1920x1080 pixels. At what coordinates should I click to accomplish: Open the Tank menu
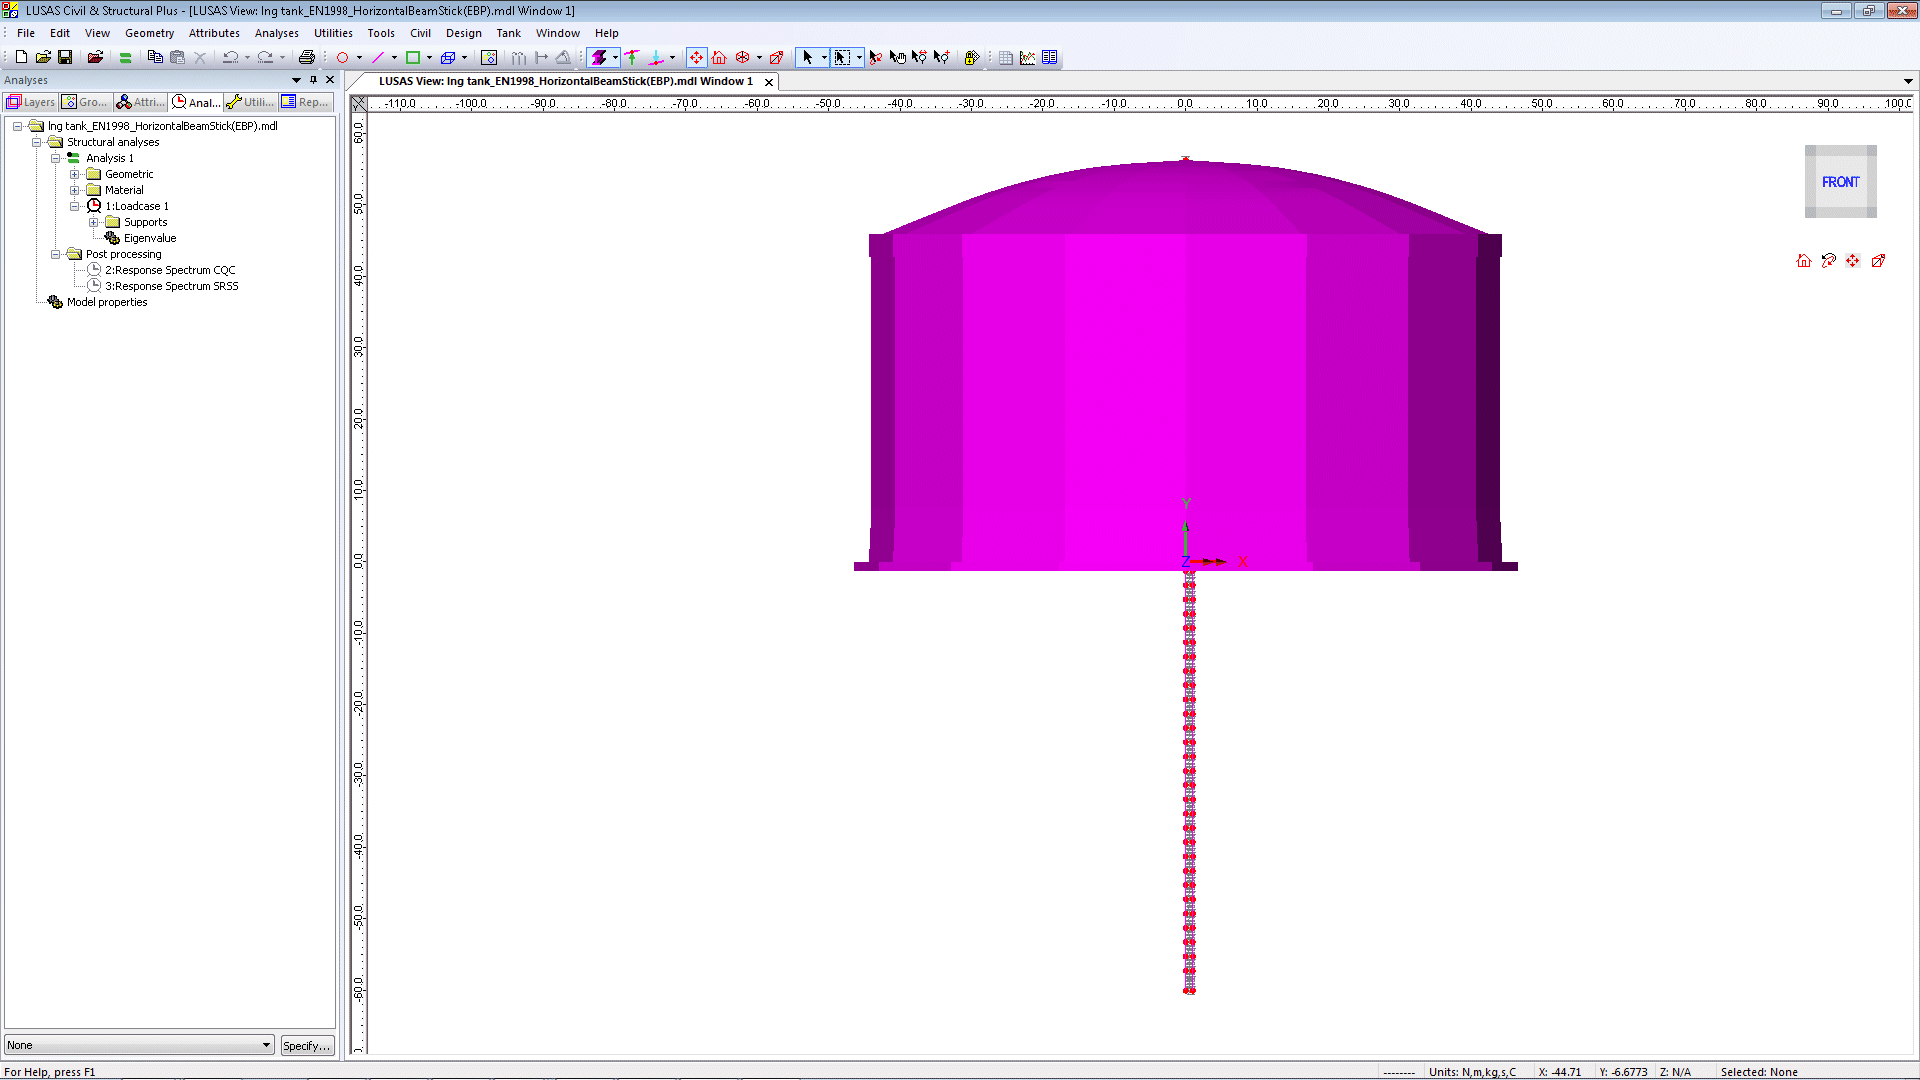click(508, 33)
